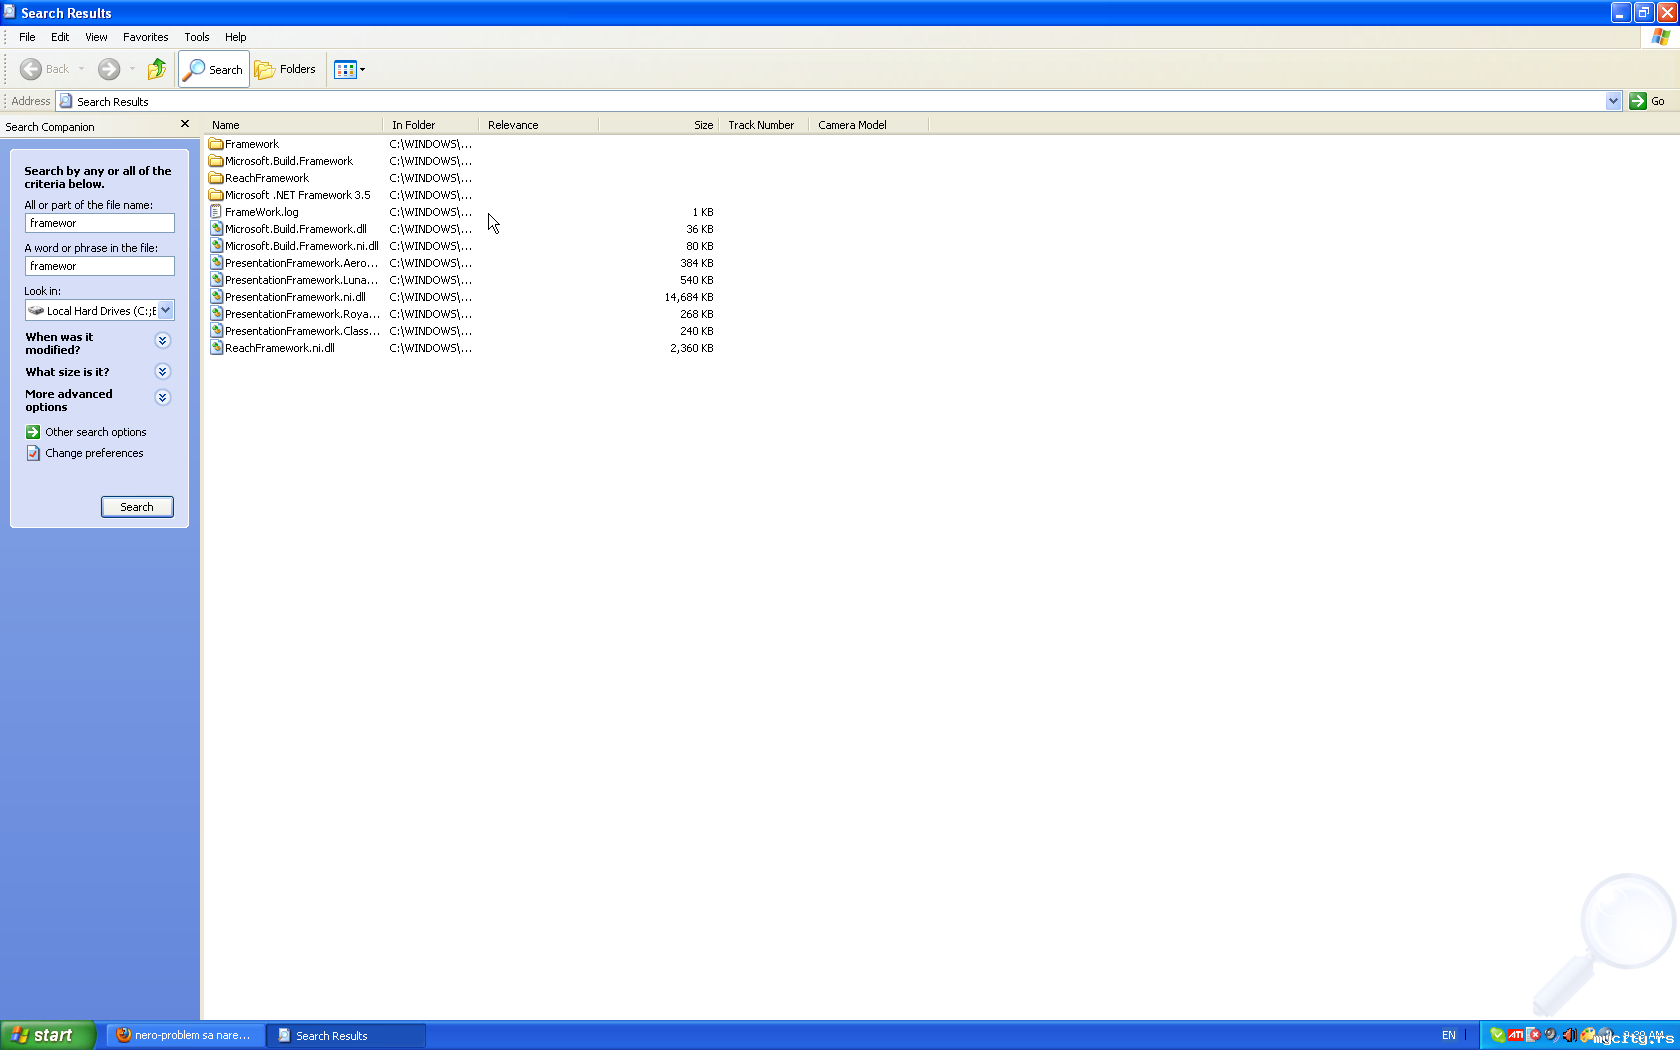The height and width of the screenshot is (1050, 1680).
Task: Open the File menu
Action: (27, 37)
